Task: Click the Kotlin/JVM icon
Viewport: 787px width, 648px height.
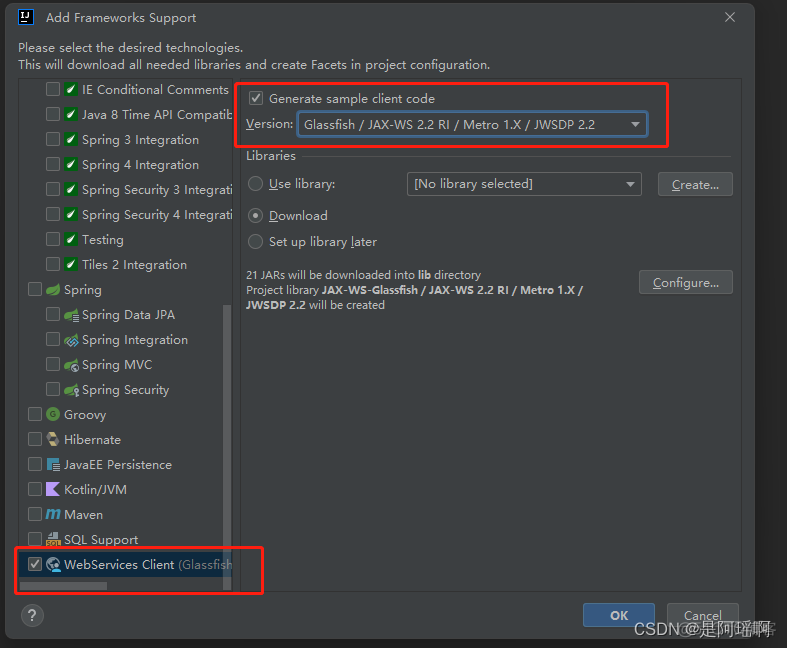Action: tap(53, 489)
